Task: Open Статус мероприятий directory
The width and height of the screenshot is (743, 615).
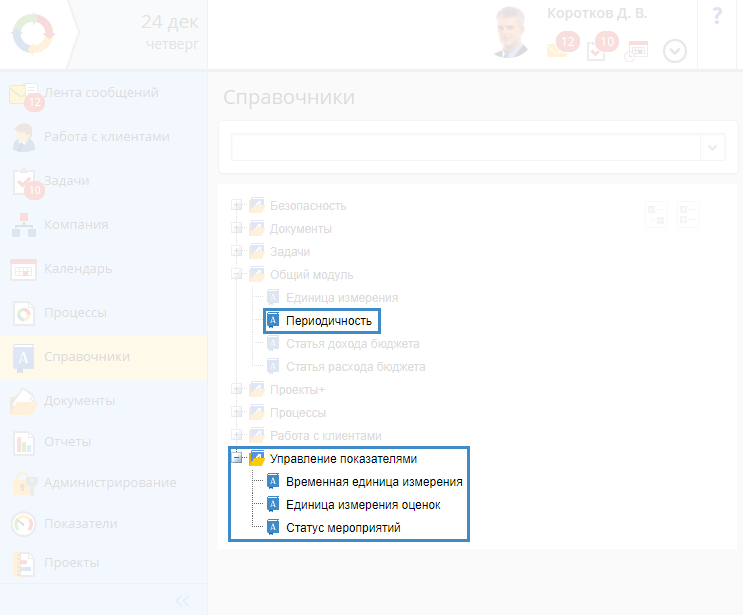Action: pyautogui.click(x=343, y=527)
